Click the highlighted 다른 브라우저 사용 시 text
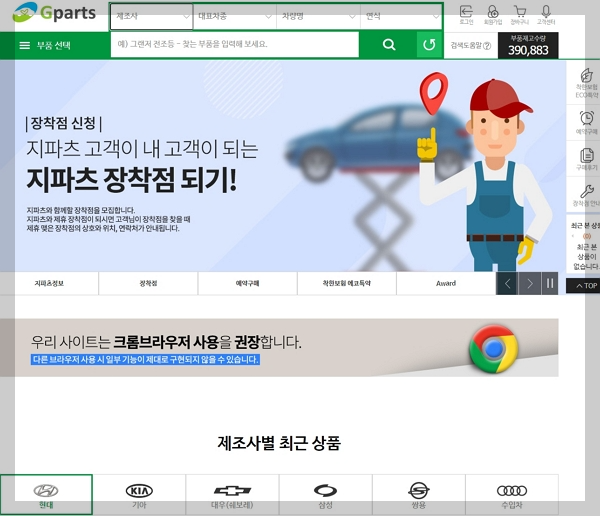Image resolution: width=600 pixels, height=516 pixels. (x=145, y=359)
